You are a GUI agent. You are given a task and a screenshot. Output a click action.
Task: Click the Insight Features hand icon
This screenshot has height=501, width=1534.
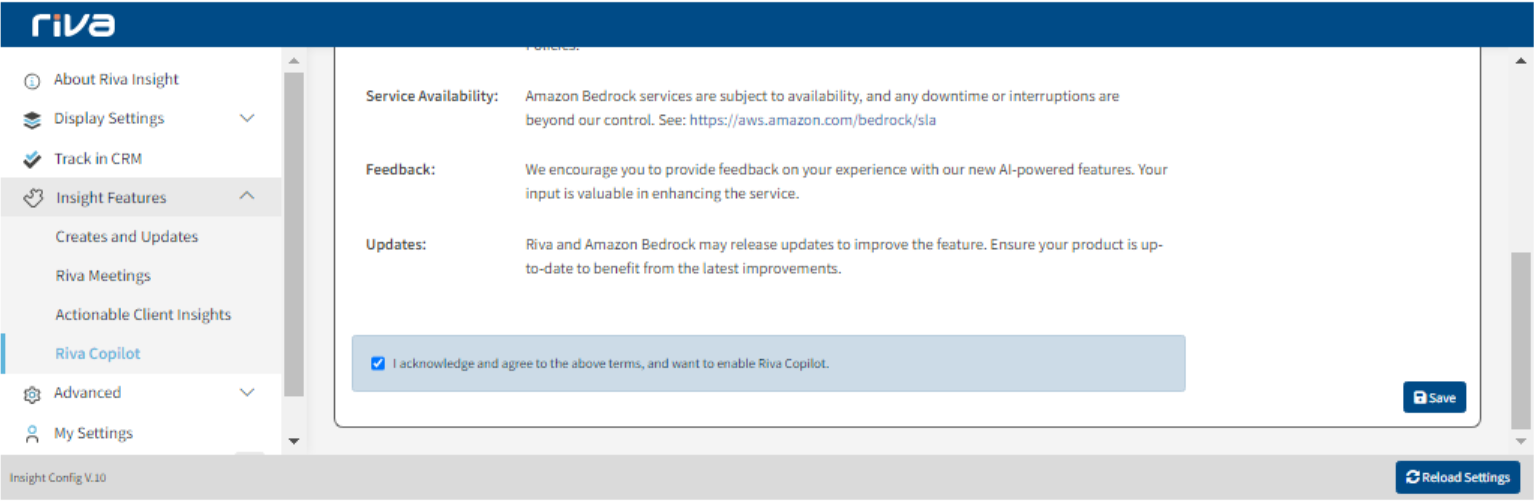point(33,198)
